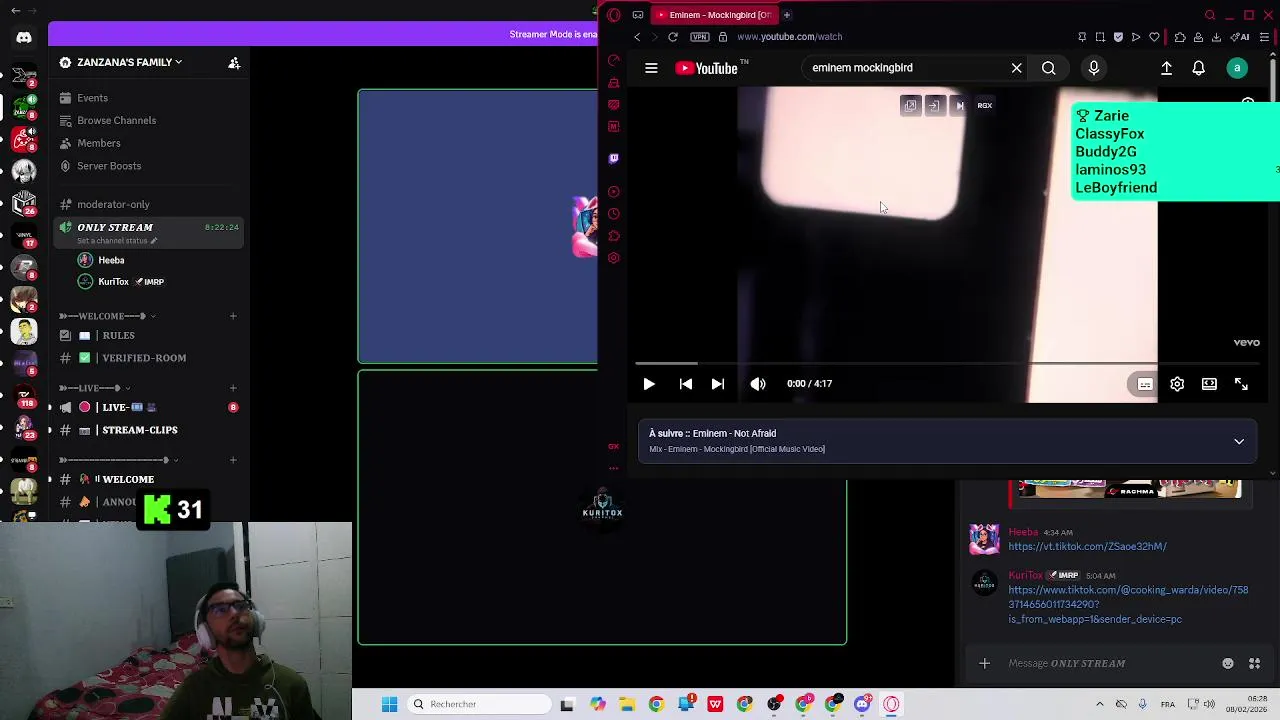Open the emoji picker in chat
1280x720 pixels.
tap(1228, 663)
